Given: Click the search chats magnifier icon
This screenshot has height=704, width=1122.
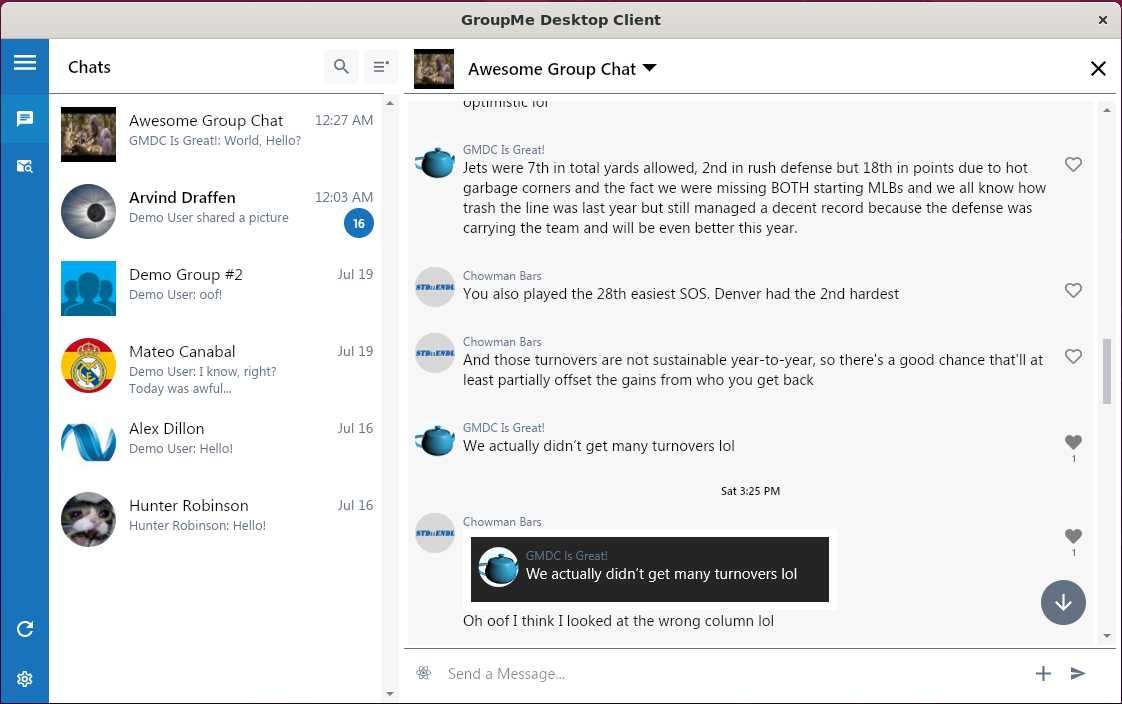Looking at the screenshot, I should coord(341,67).
